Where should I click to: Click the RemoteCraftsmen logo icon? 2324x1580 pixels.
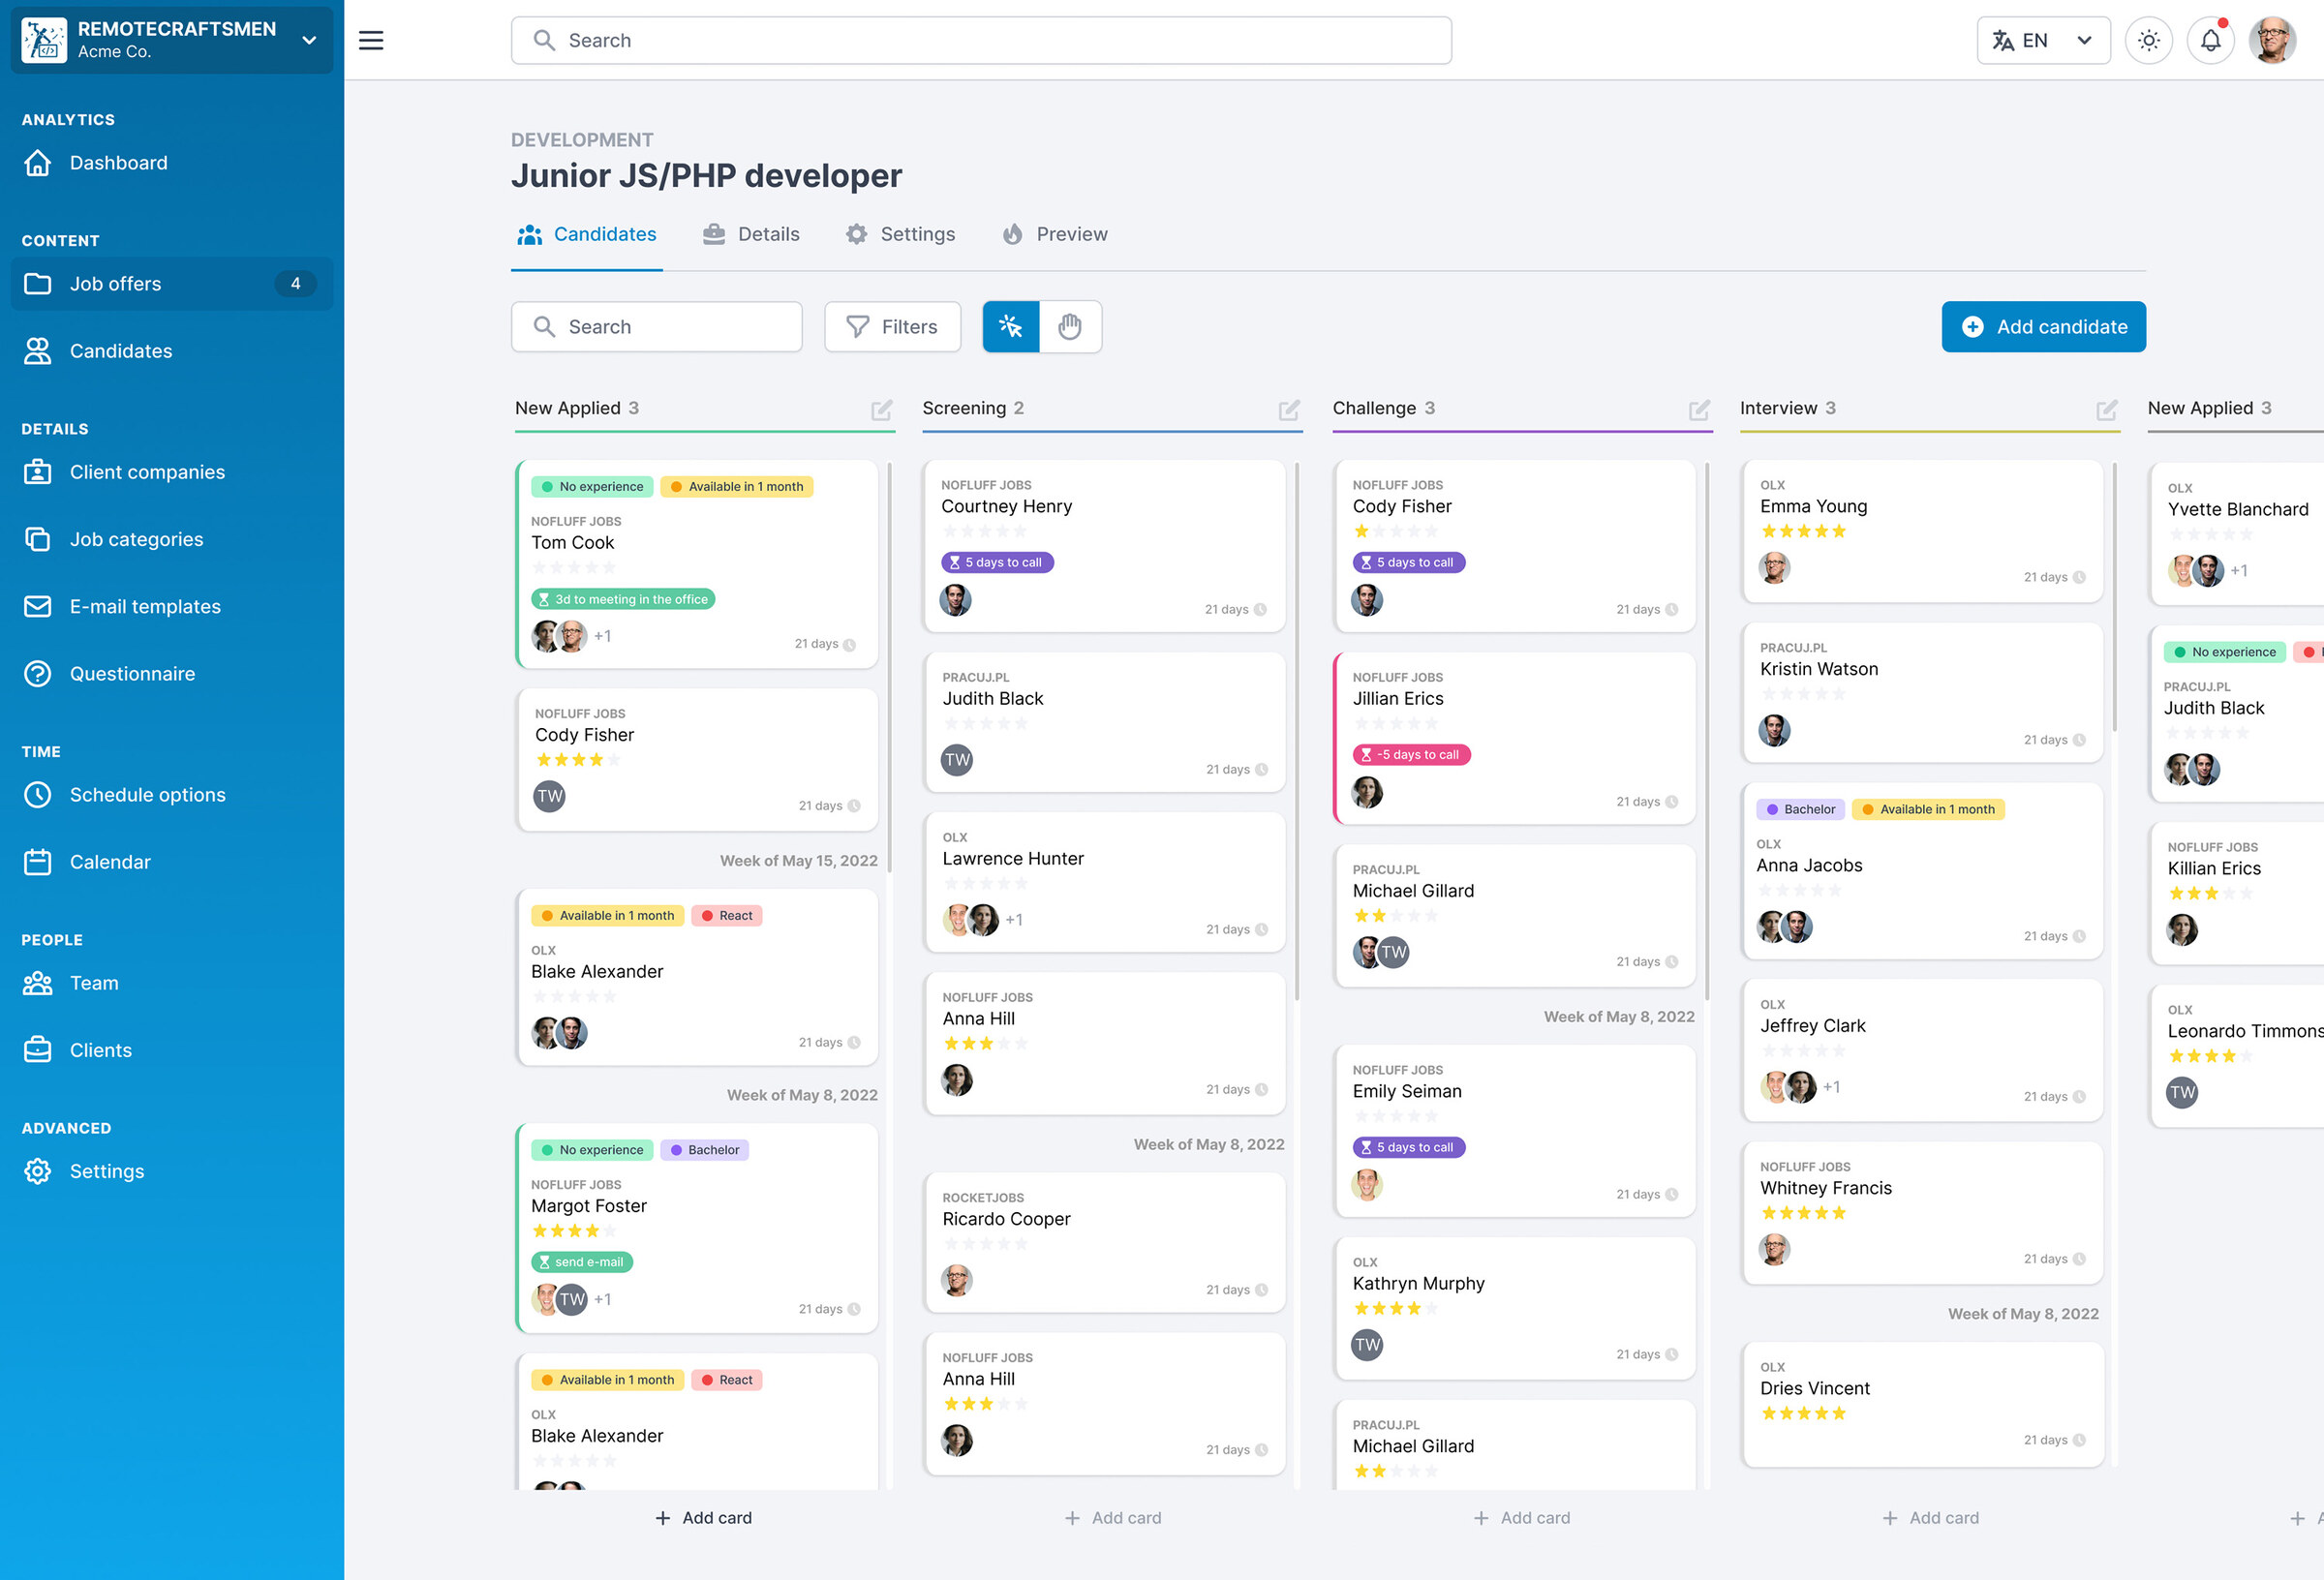pyautogui.click(x=45, y=40)
